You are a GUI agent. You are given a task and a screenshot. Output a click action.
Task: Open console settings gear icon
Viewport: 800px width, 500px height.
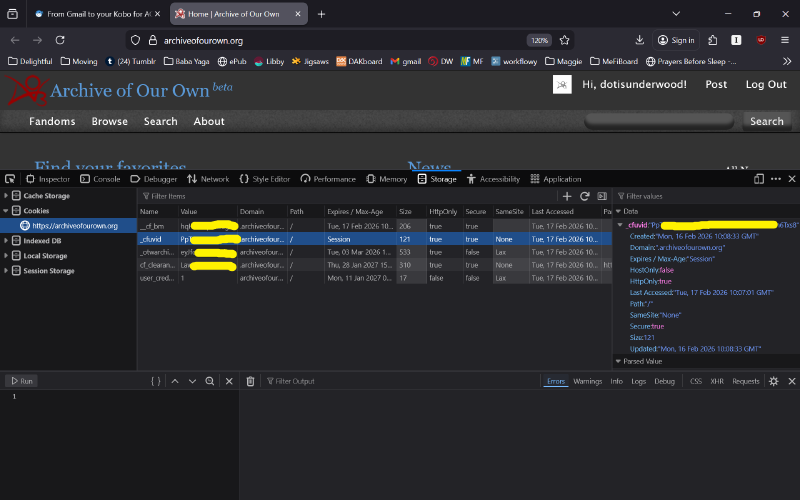click(773, 381)
